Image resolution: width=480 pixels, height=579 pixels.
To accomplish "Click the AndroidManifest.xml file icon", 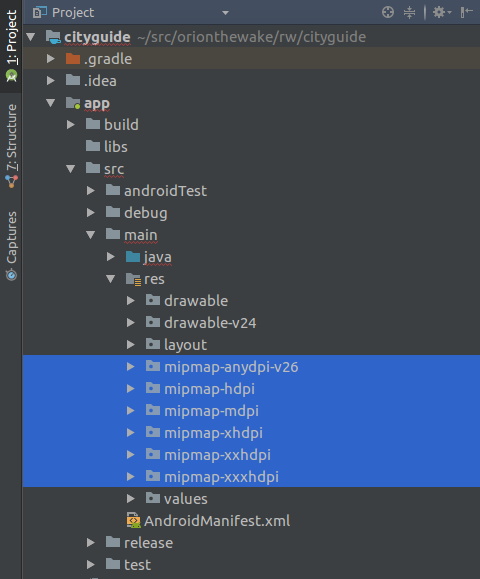I will pos(133,521).
